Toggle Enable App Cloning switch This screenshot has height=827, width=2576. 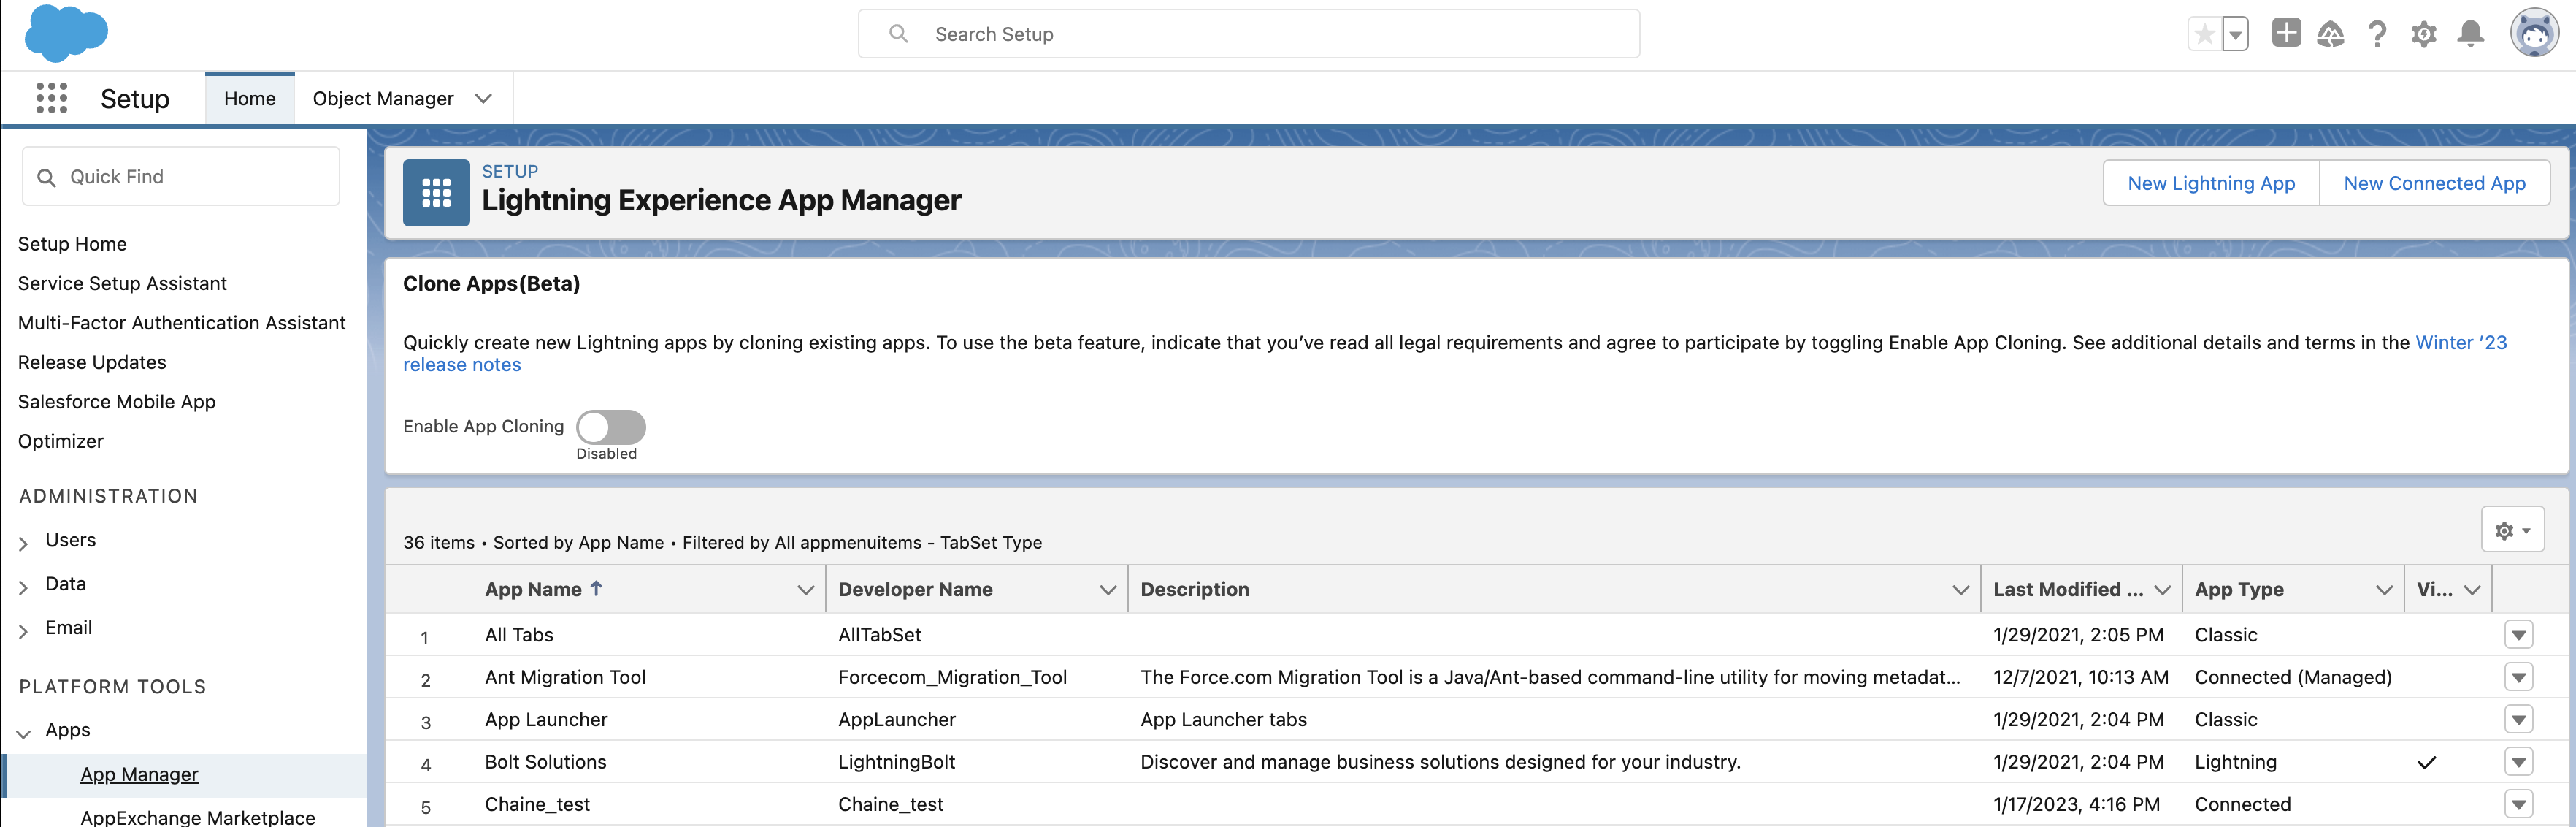(610, 427)
